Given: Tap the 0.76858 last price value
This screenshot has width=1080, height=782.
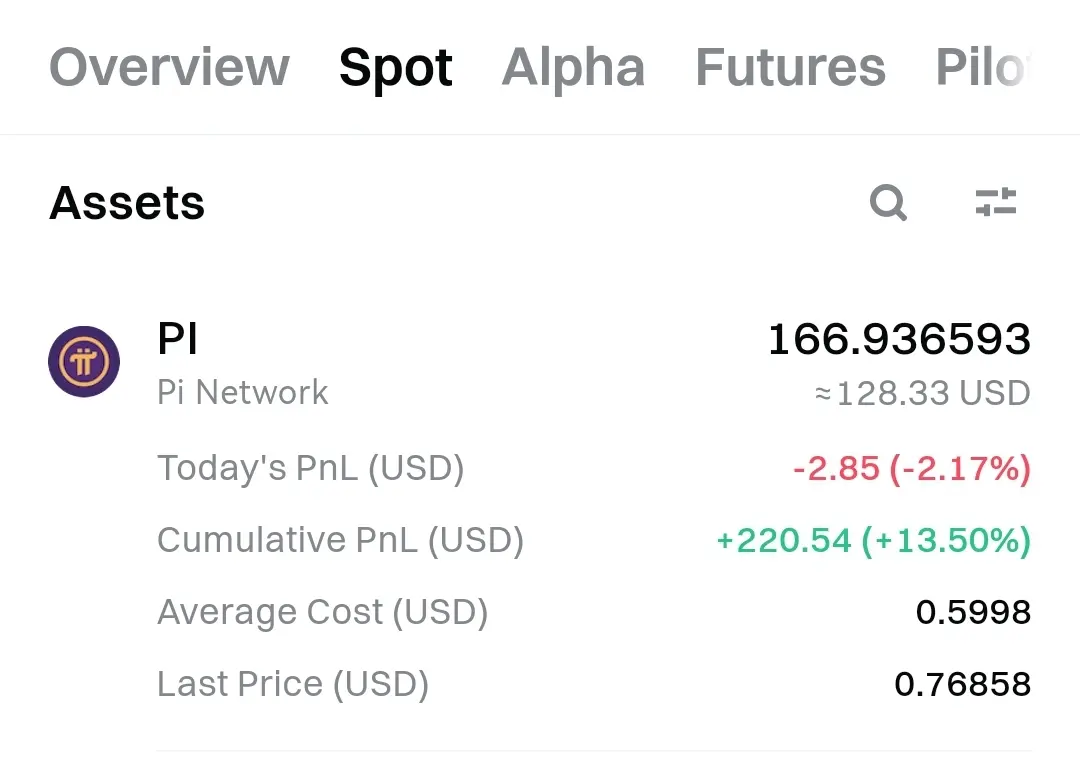Looking at the screenshot, I should [x=962, y=684].
